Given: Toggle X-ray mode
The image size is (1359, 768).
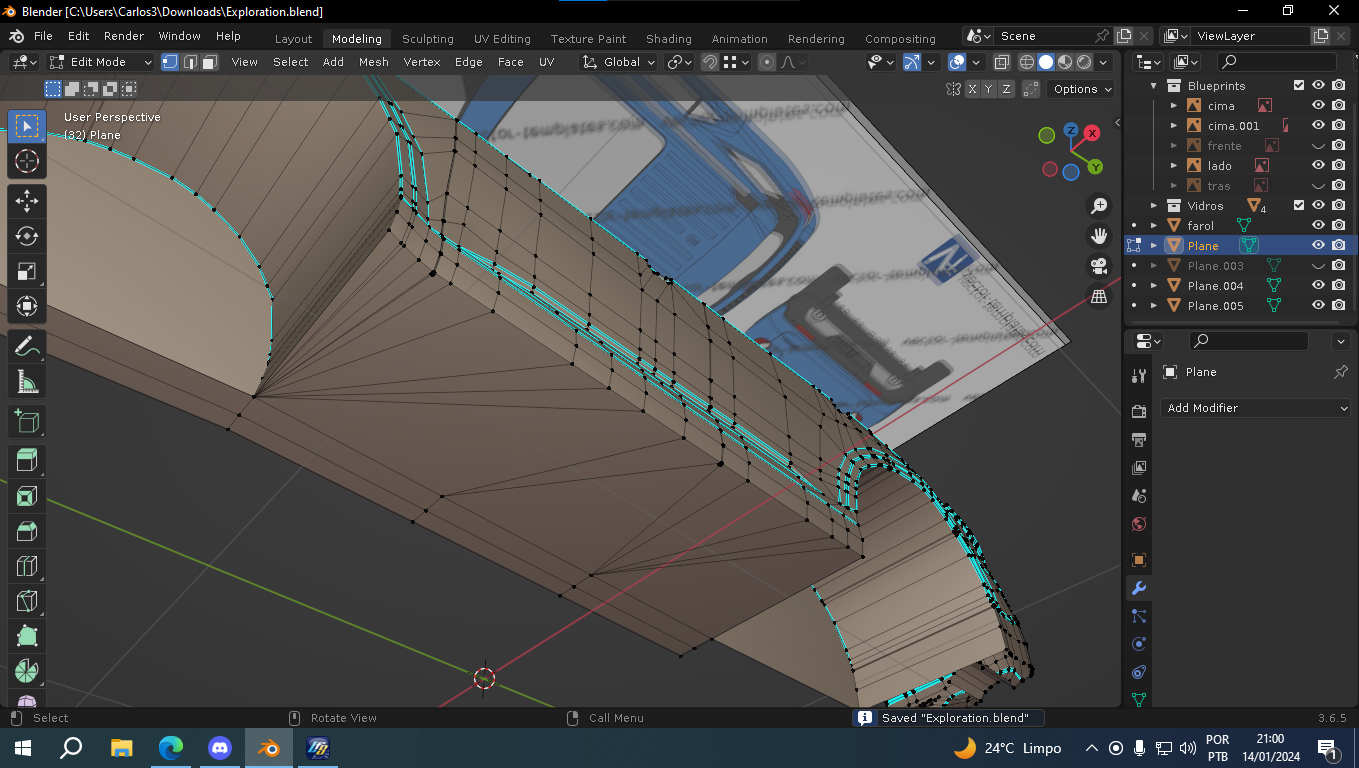Looking at the screenshot, I should pos(1002,62).
